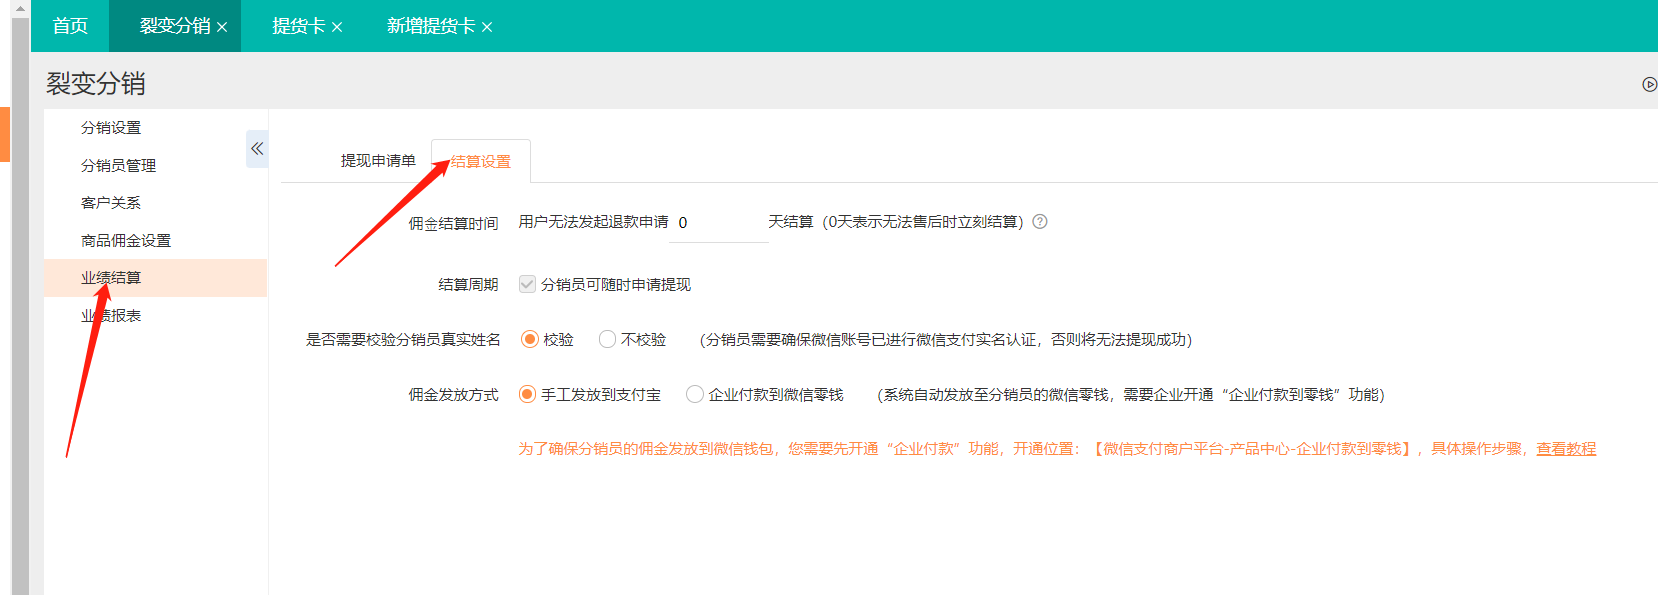Close the 提货卡 tab
This screenshot has width=1658, height=595.
337,27
